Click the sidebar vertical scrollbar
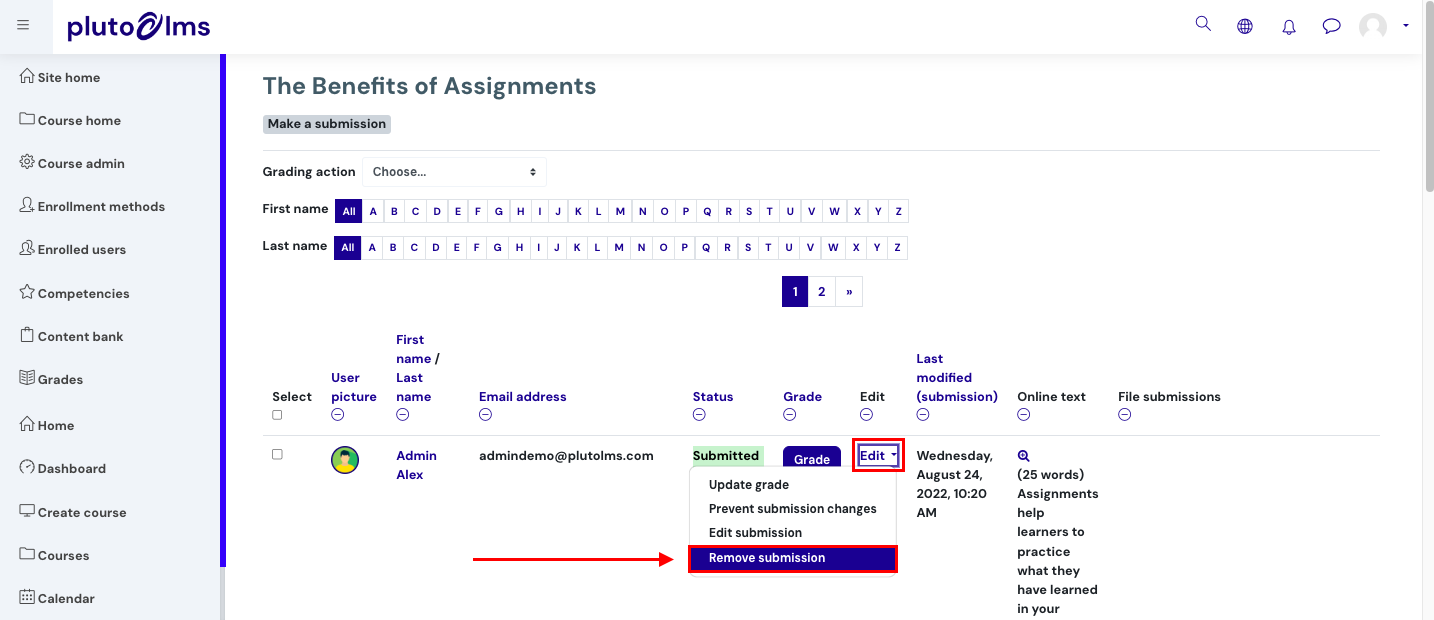 222,310
